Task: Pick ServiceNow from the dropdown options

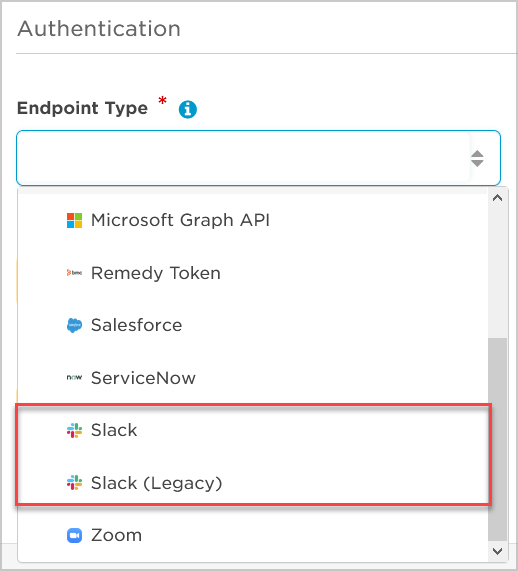Action: 253,378
